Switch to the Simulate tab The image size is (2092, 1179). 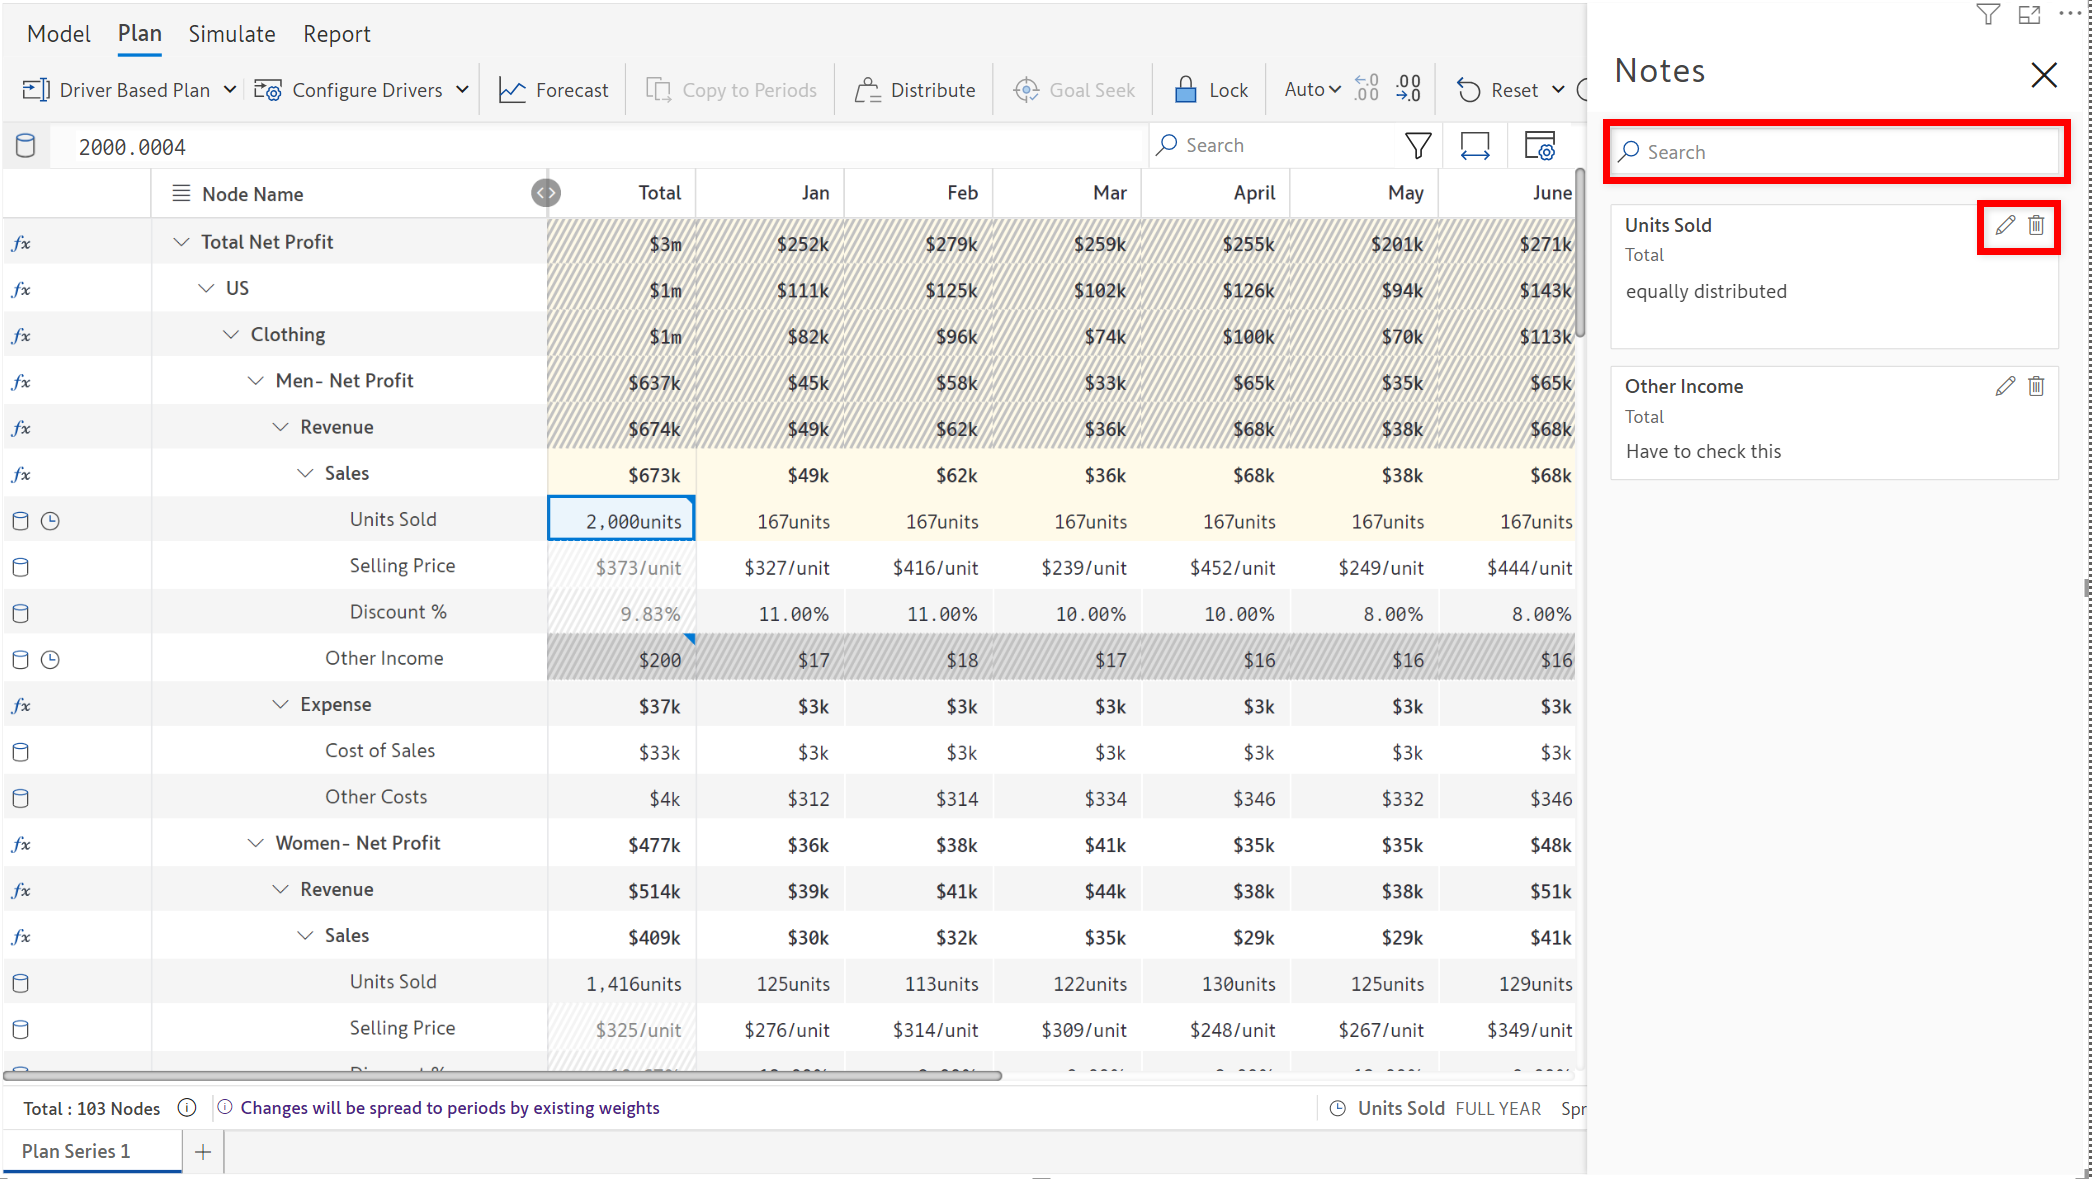pos(232,34)
